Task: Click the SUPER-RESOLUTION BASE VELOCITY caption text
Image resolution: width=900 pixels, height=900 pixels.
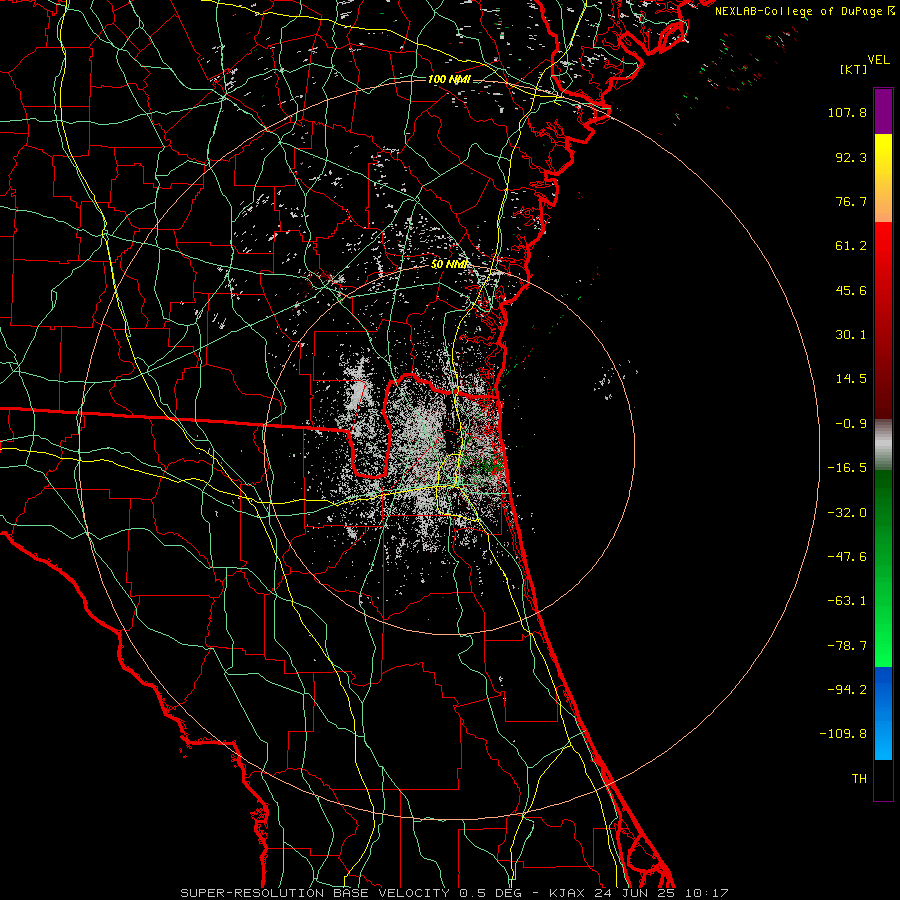Action: point(317,893)
